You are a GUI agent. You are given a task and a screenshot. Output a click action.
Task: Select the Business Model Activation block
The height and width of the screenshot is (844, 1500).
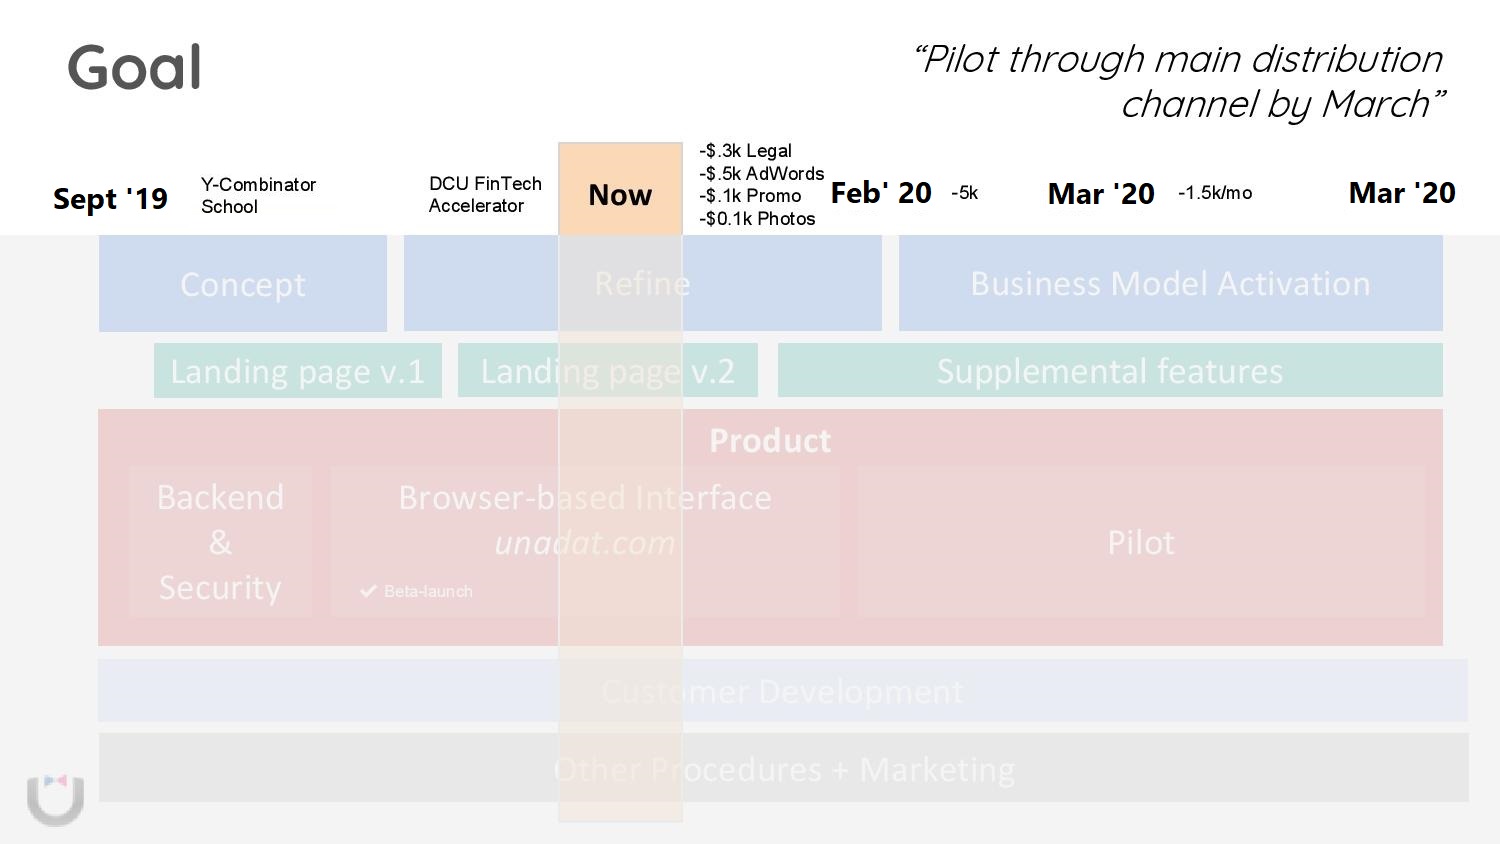click(1171, 284)
